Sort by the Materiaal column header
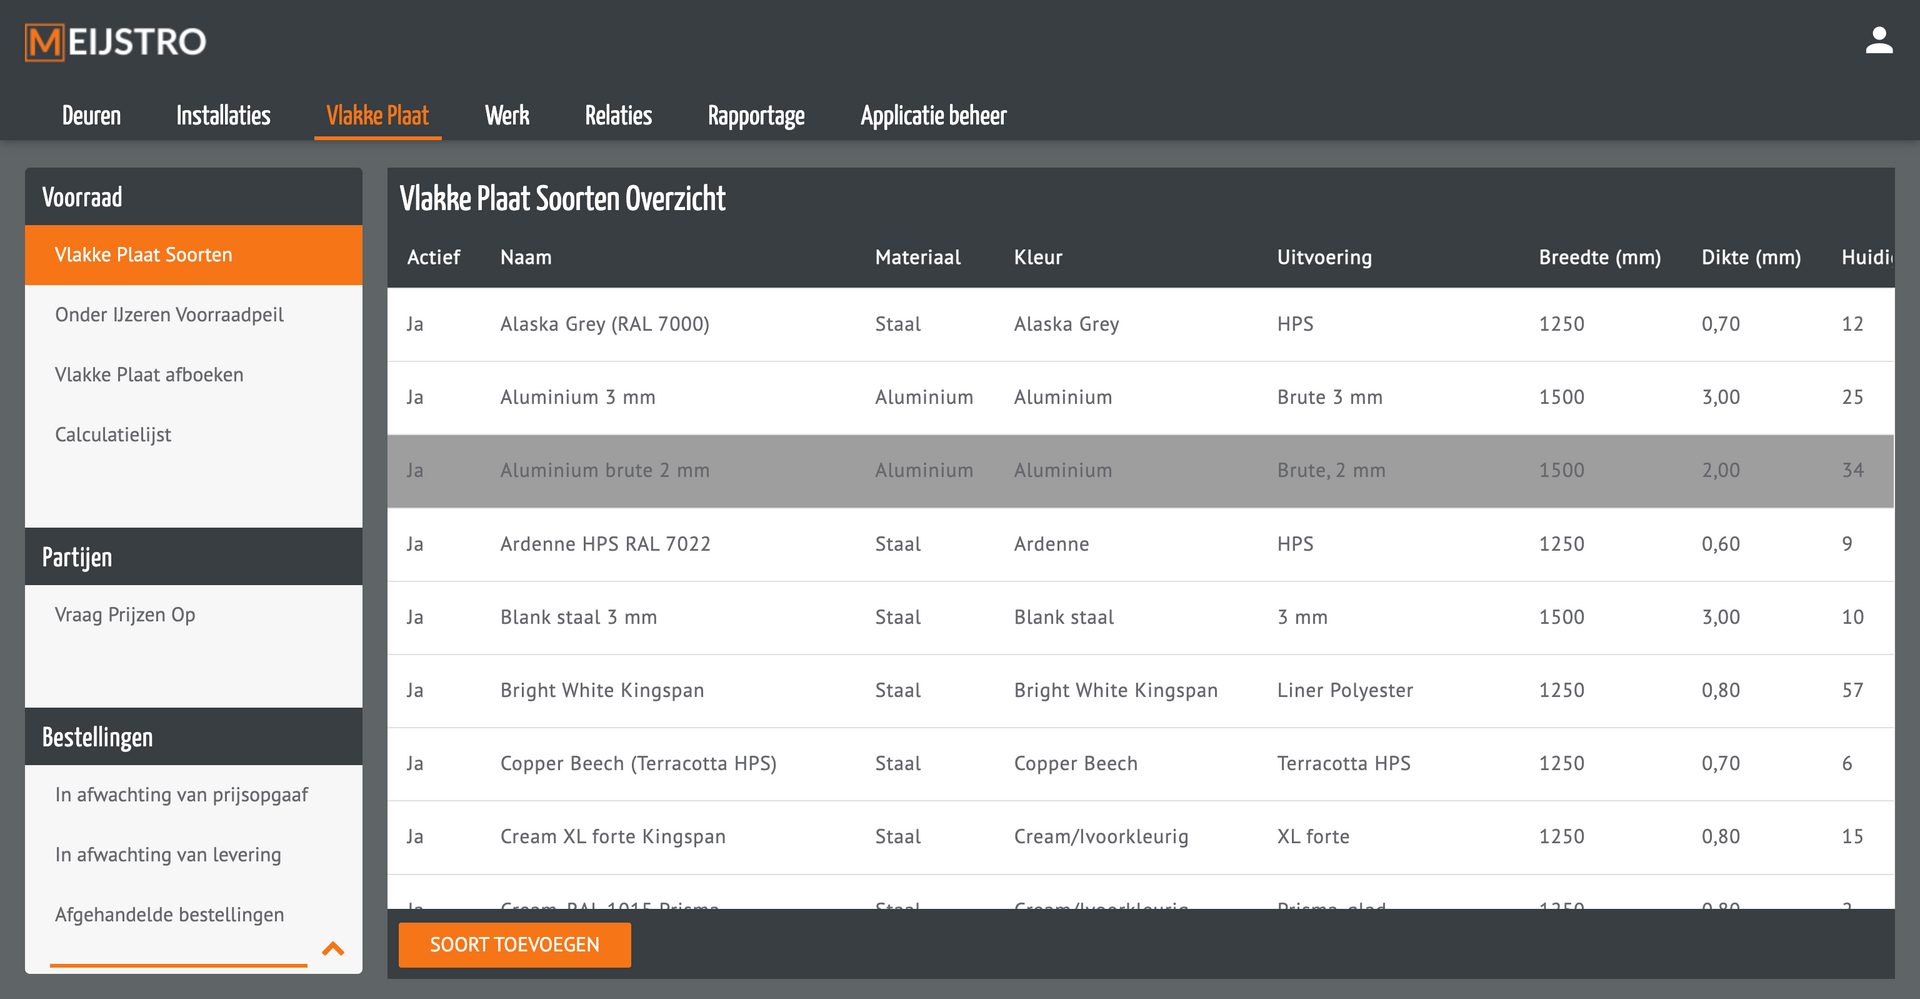The image size is (1920, 999). [x=918, y=257]
